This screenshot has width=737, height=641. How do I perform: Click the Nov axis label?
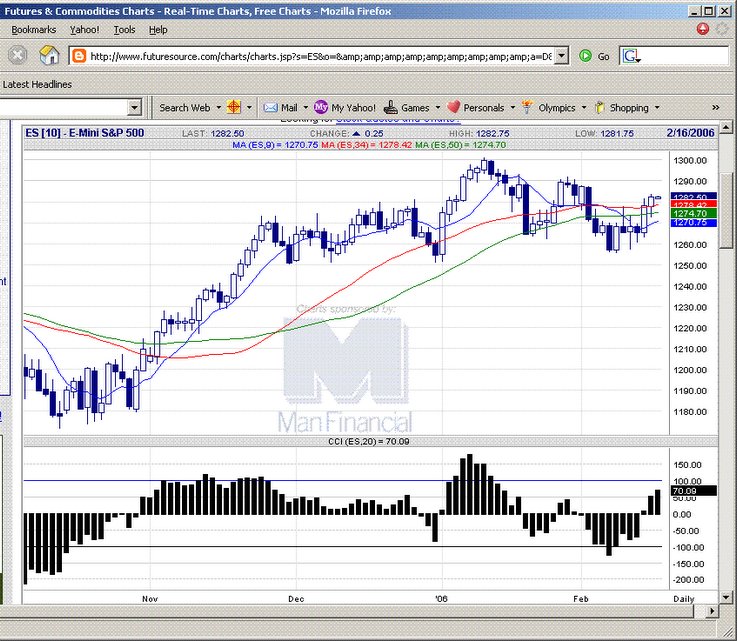click(150, 599)
